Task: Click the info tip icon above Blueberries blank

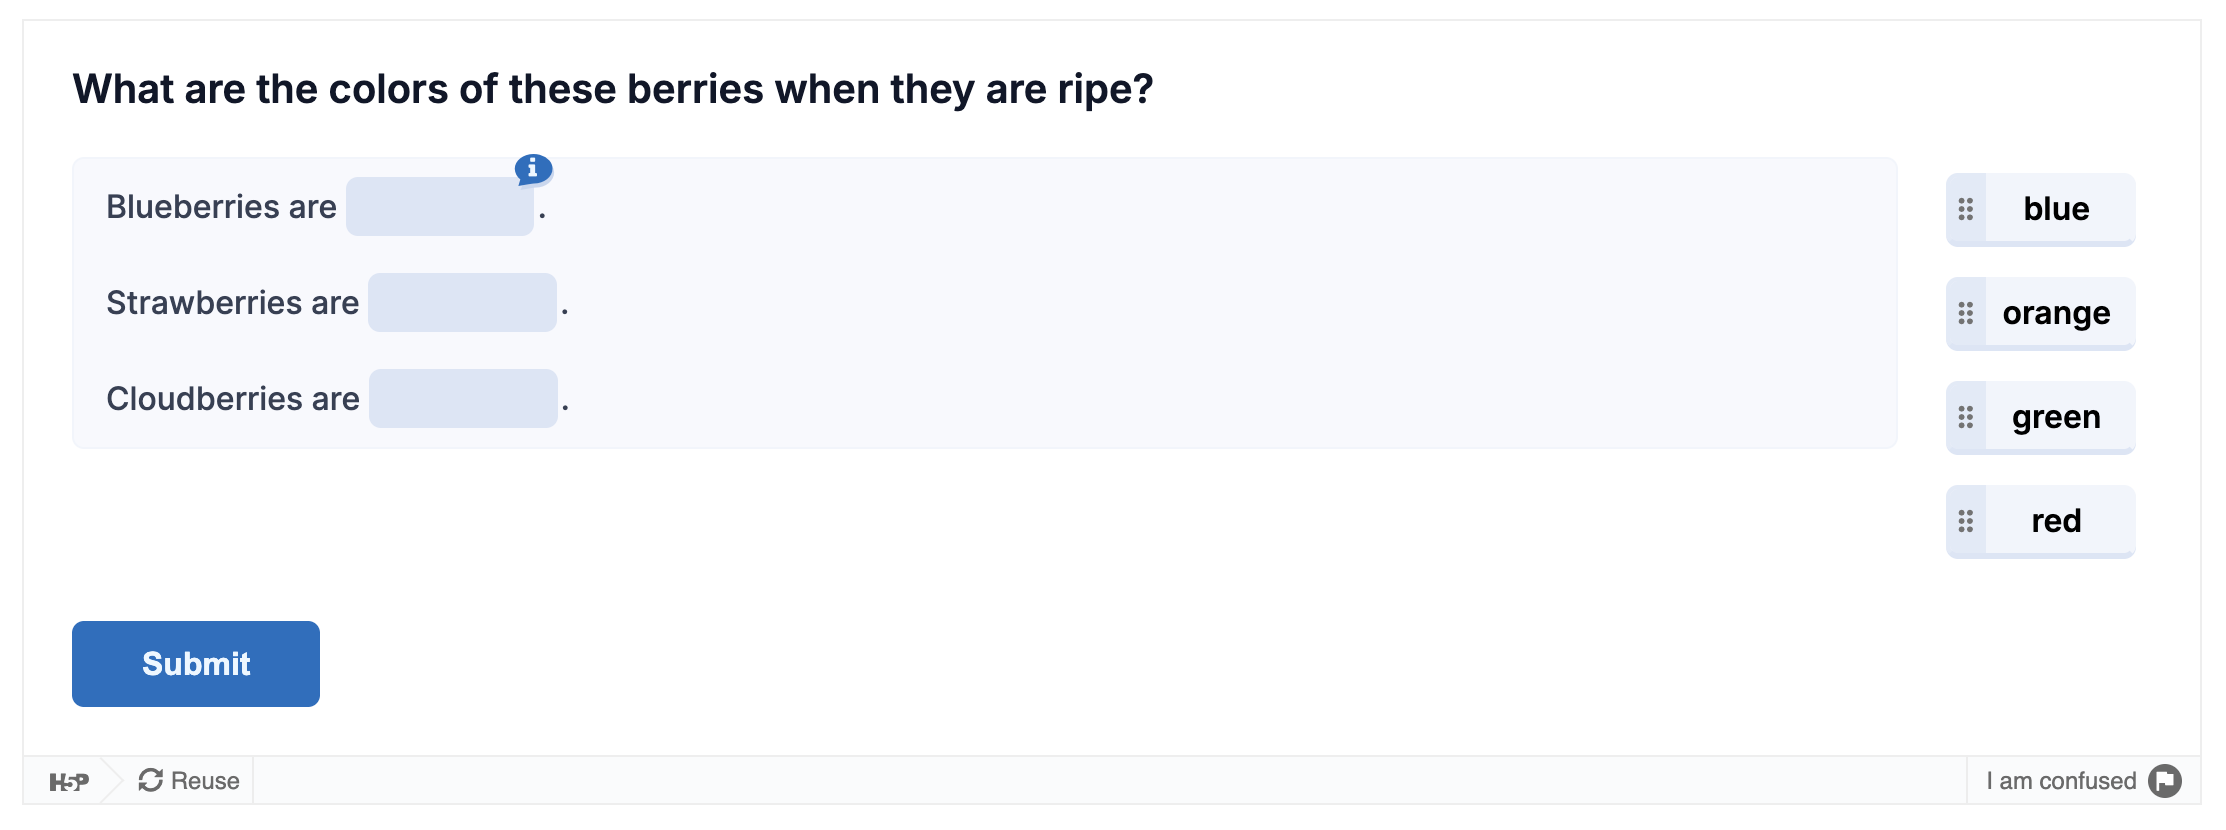Action: pos(533,169)
